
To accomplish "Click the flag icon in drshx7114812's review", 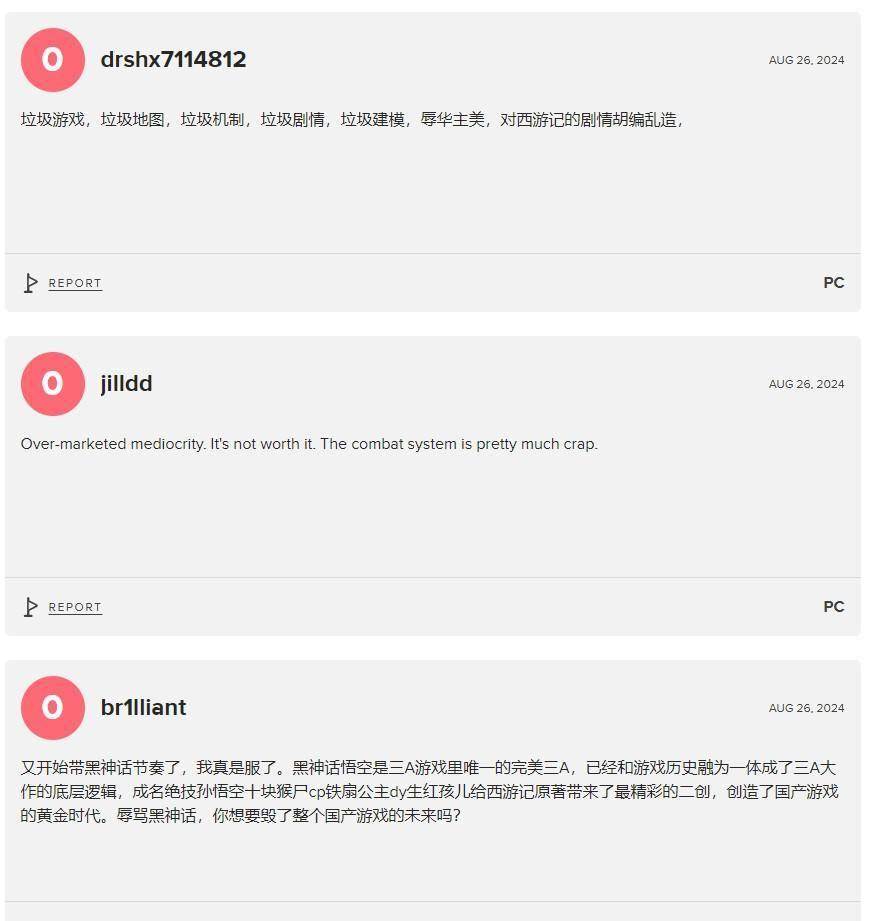I will coord(31,283).
